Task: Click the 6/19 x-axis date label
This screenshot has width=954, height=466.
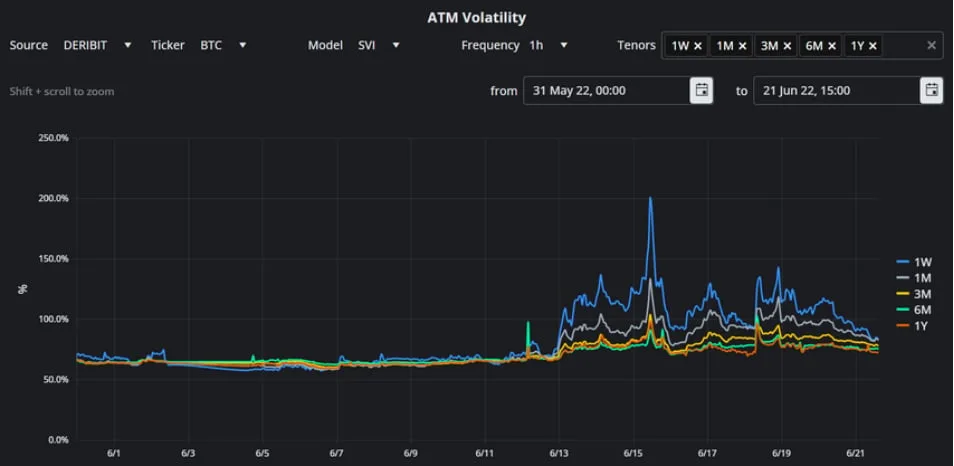Action: click(782, 454)
